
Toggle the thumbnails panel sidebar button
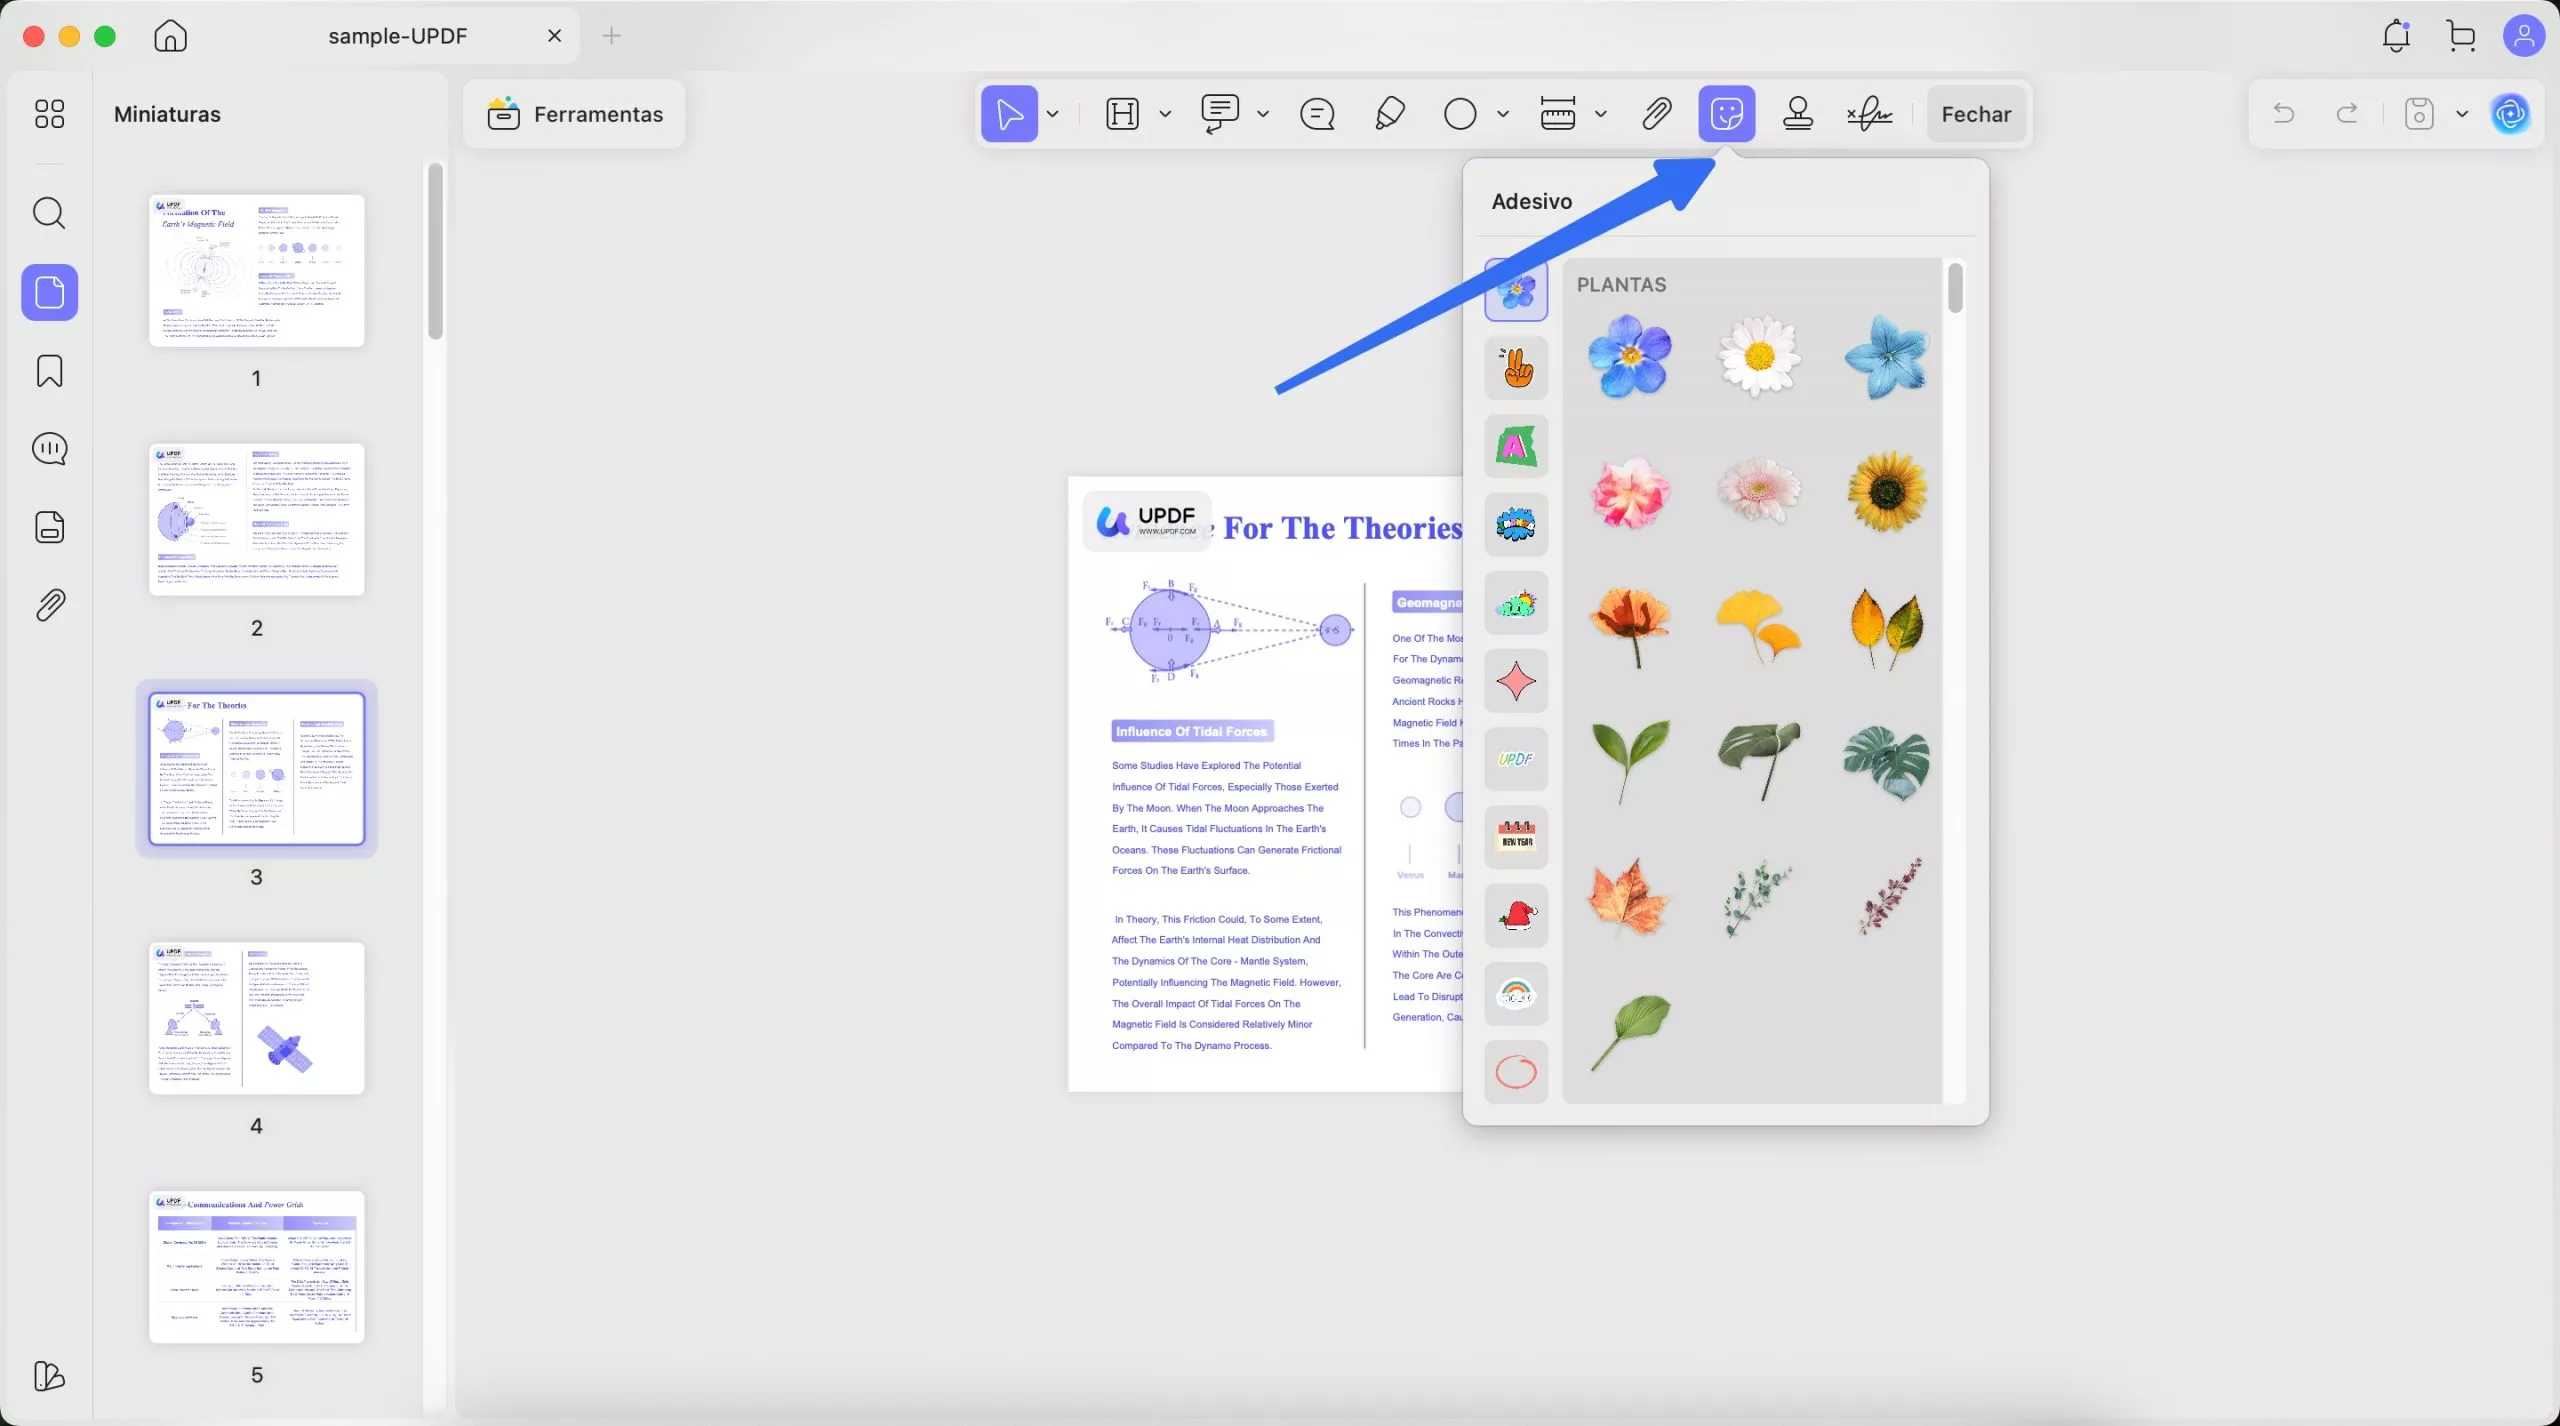pos(49,293)
